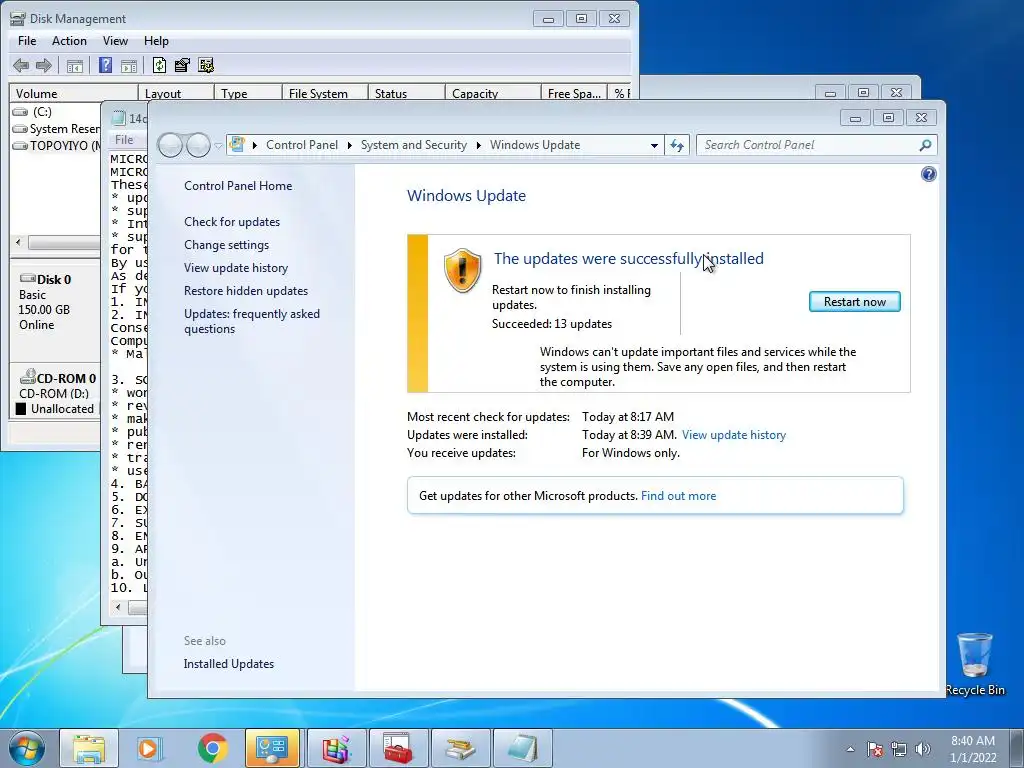This screenshot has width=1024, height=768.
Task: Expand root arrow before Control Panel breadcrumb
Action: pos(255,145)
